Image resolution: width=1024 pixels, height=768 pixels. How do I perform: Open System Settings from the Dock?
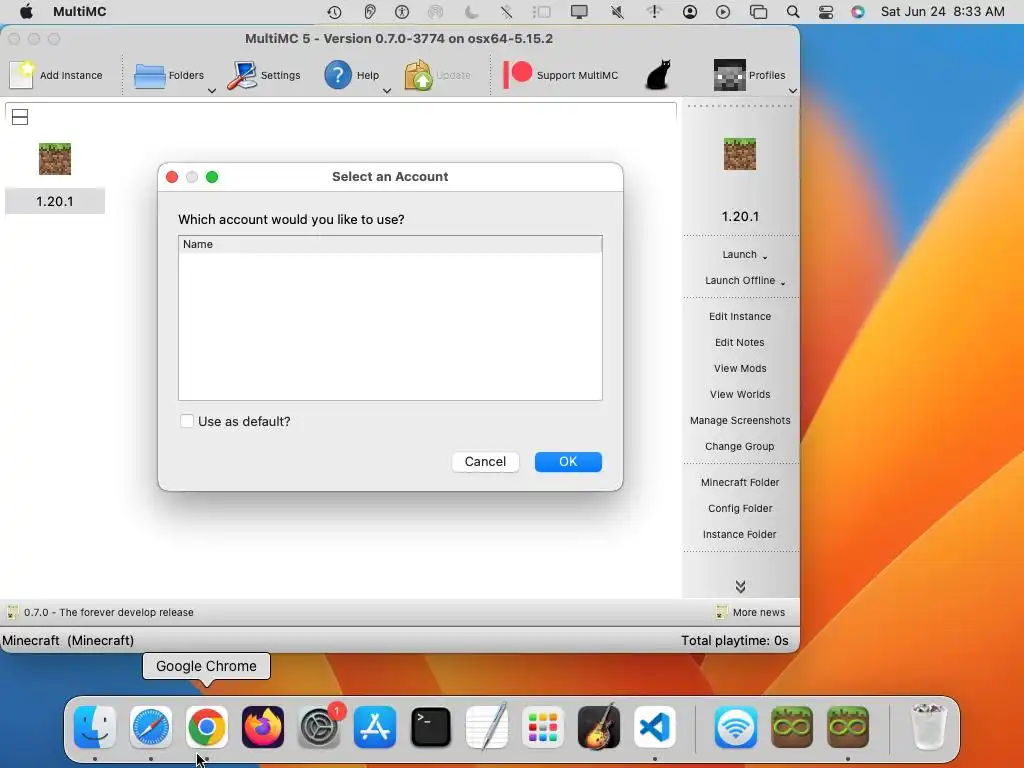(x=319, y=727)
